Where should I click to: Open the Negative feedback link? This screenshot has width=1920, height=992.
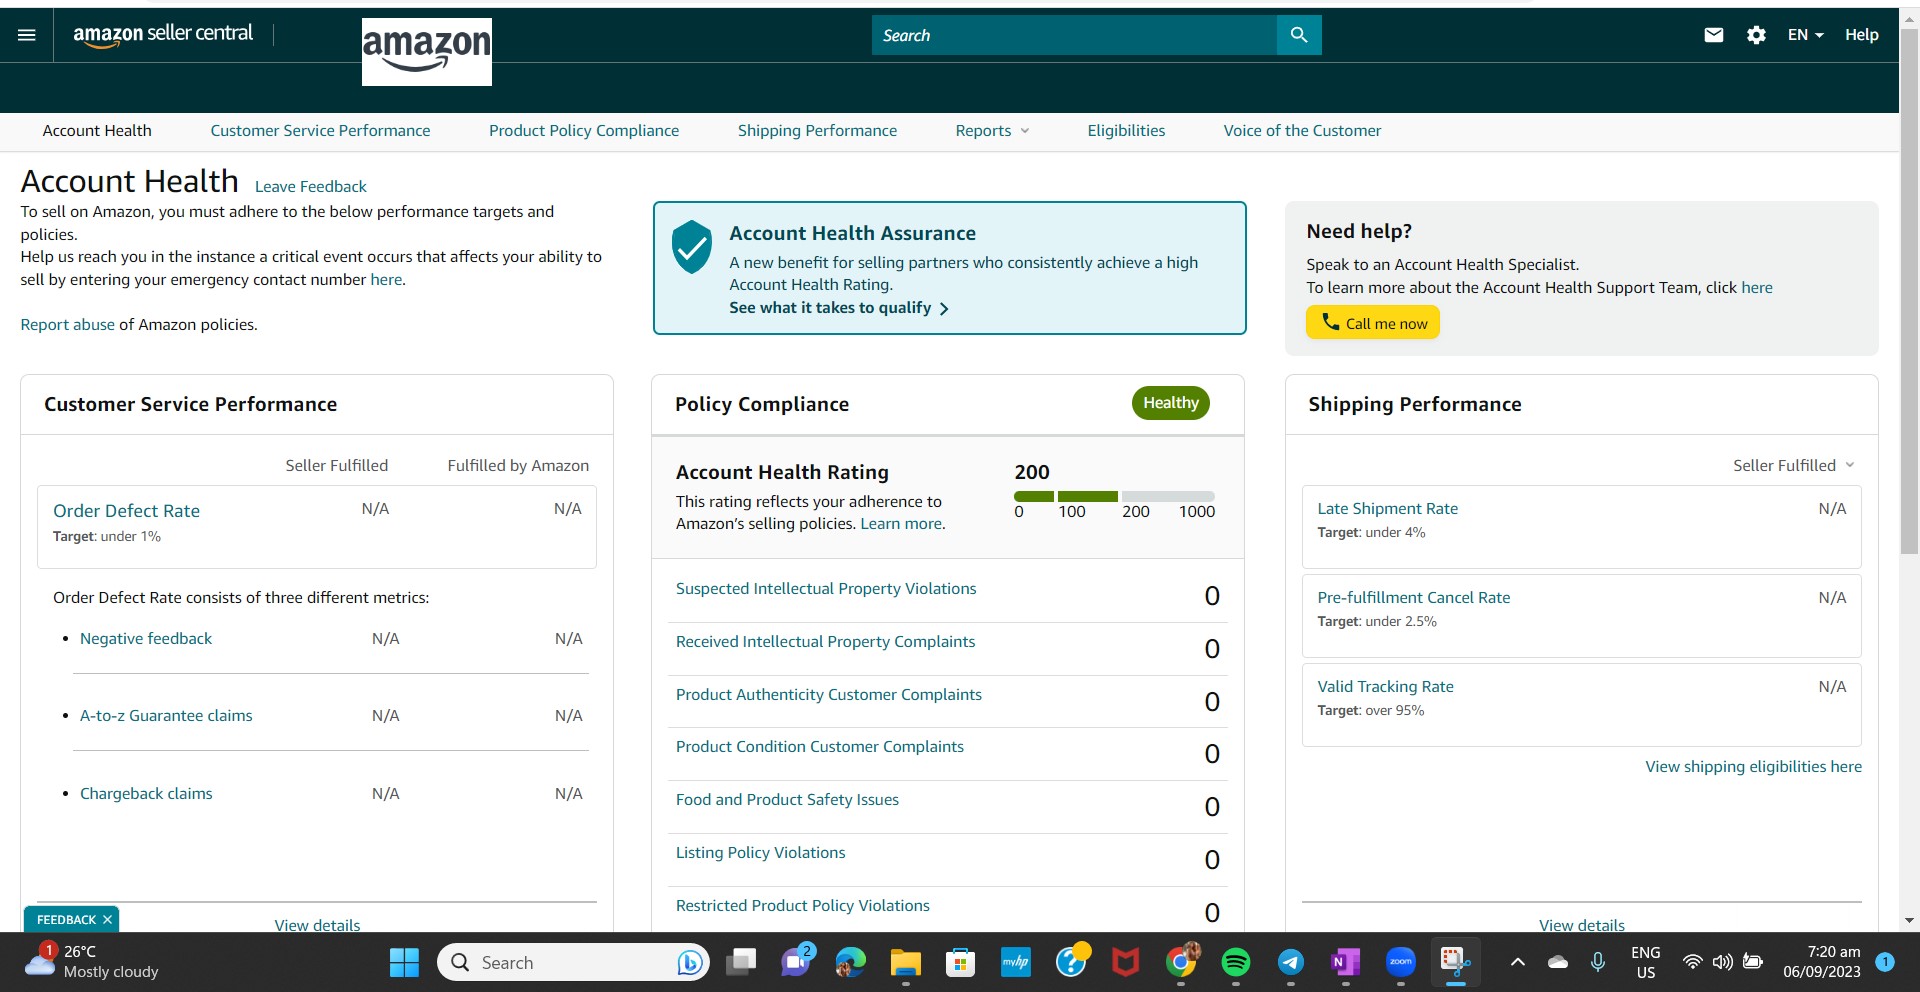146,639
